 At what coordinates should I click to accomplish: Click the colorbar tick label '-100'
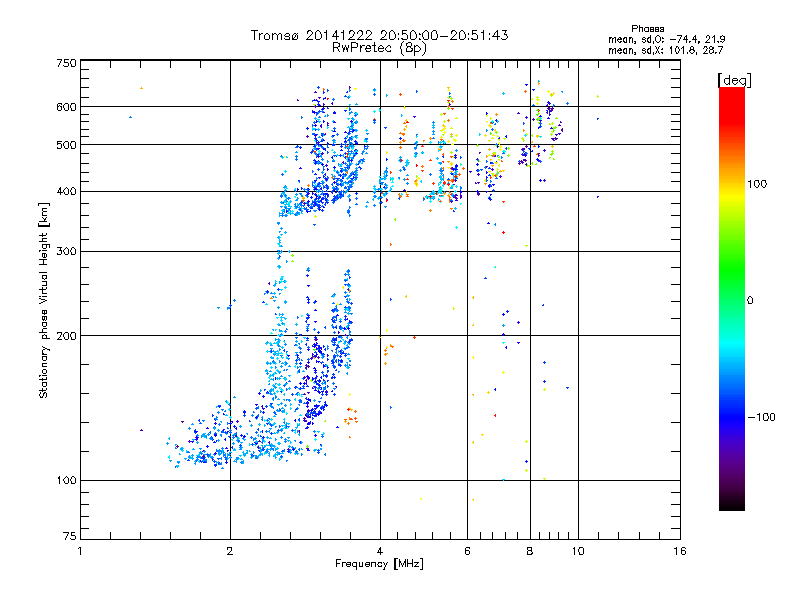761,417
